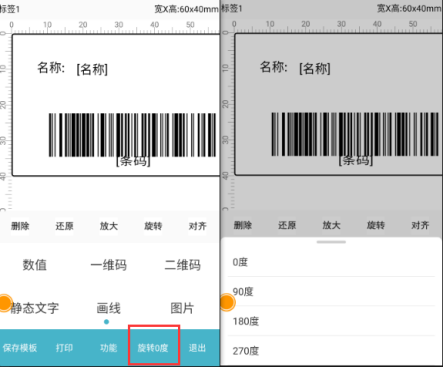Select the [名称] field on left label
444x367 pixels.
tap(92, 69)
